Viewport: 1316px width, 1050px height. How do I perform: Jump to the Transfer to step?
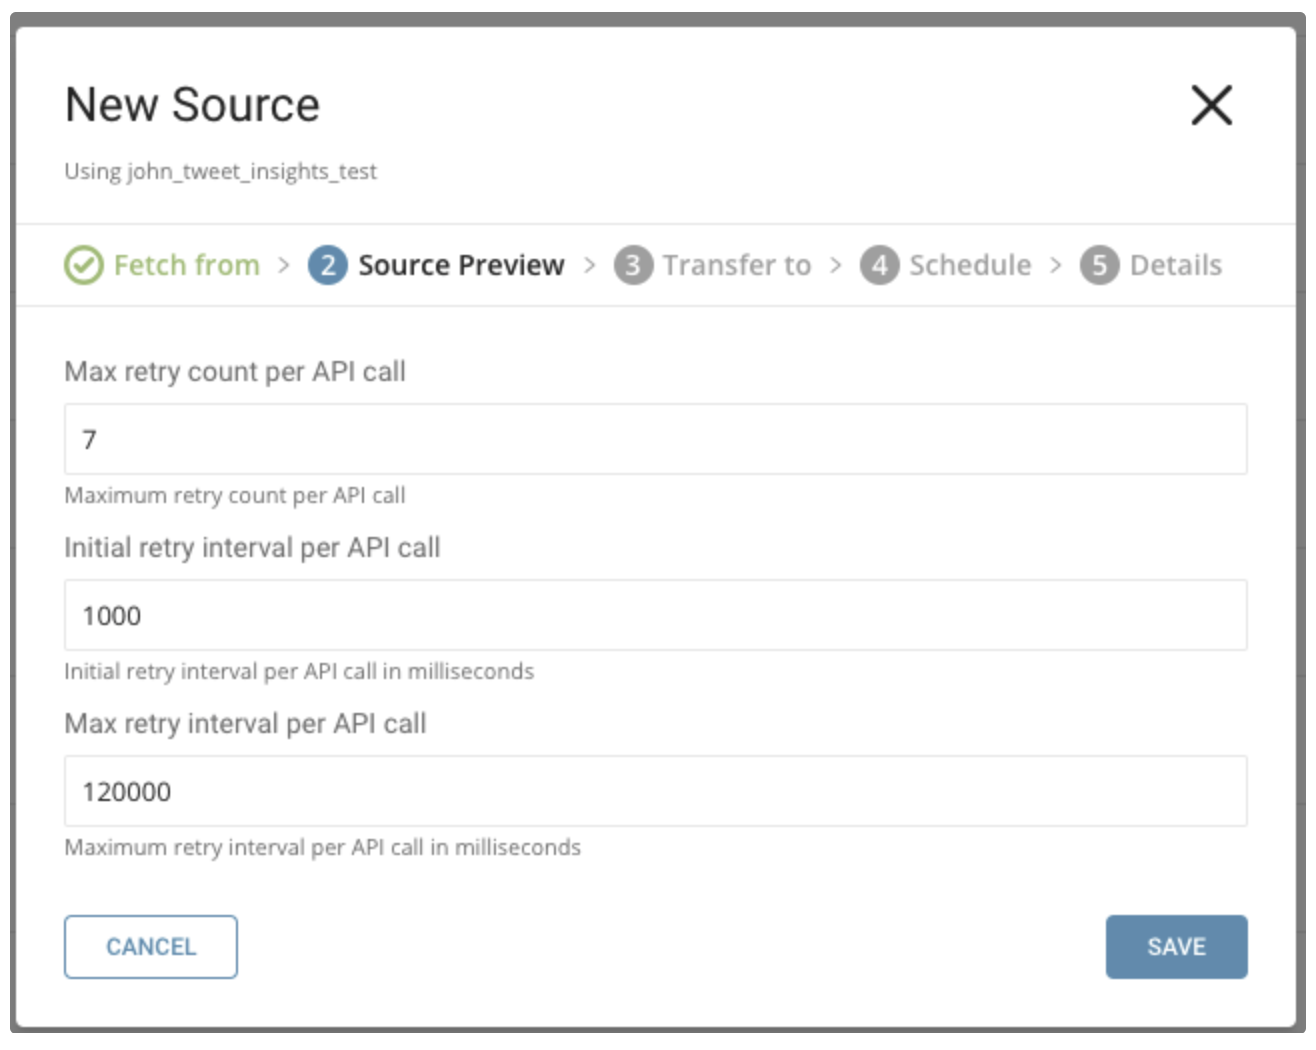click(x=736, y=265)
